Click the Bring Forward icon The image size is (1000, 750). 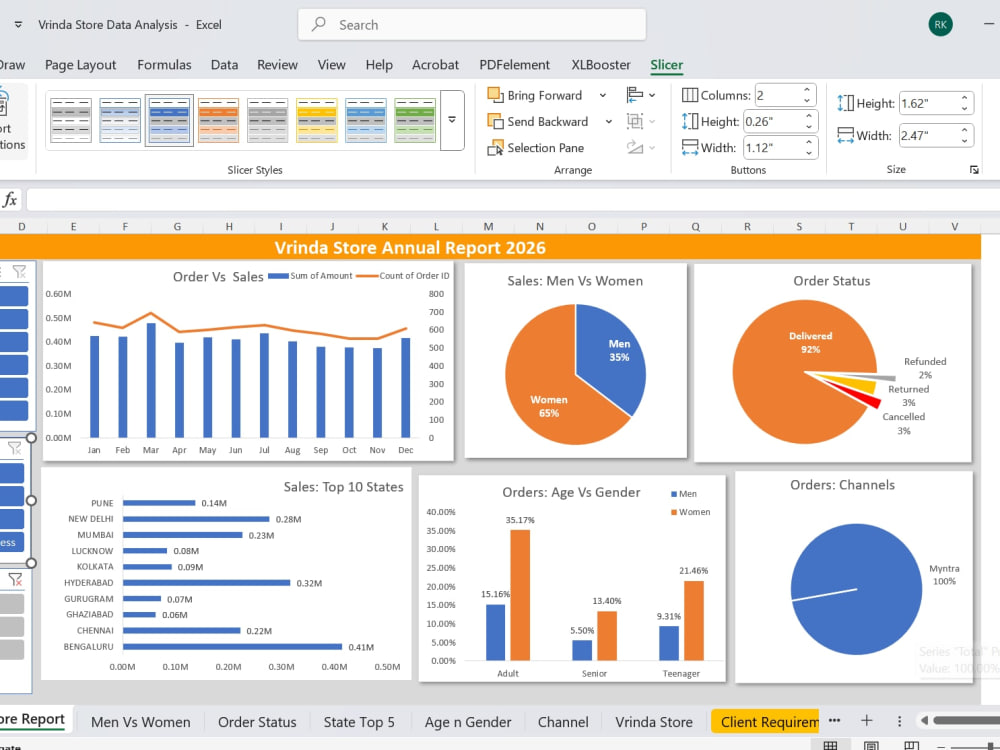tap(496, 95)
